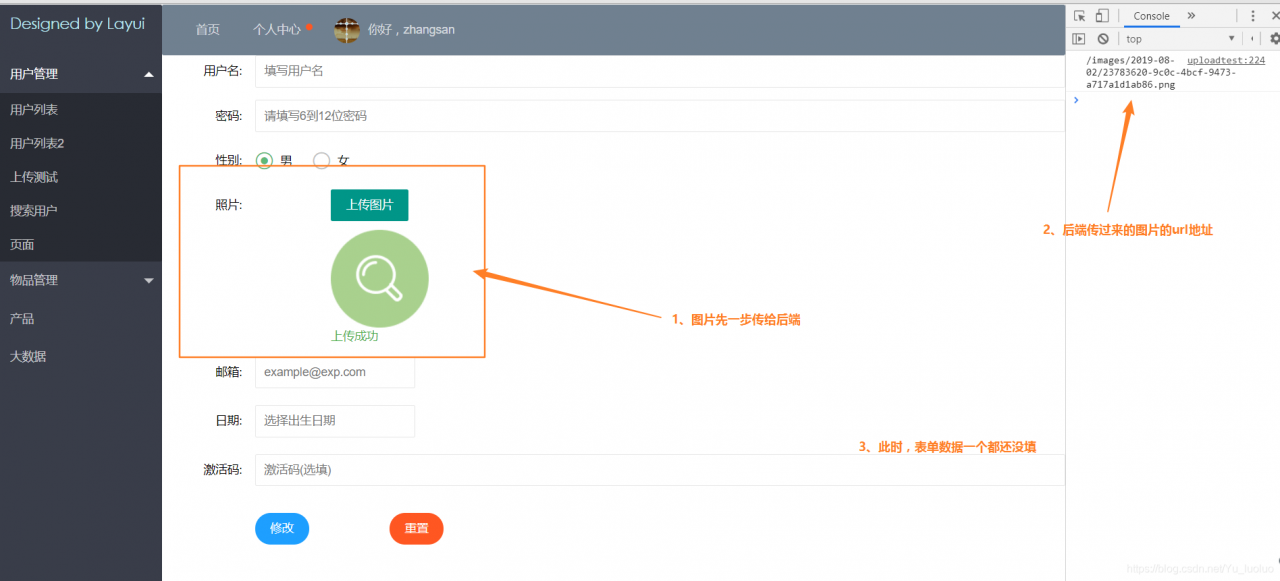Close the DevTools panel
Viewport: 1280px width, 581px height.
tap(1275, 16)
